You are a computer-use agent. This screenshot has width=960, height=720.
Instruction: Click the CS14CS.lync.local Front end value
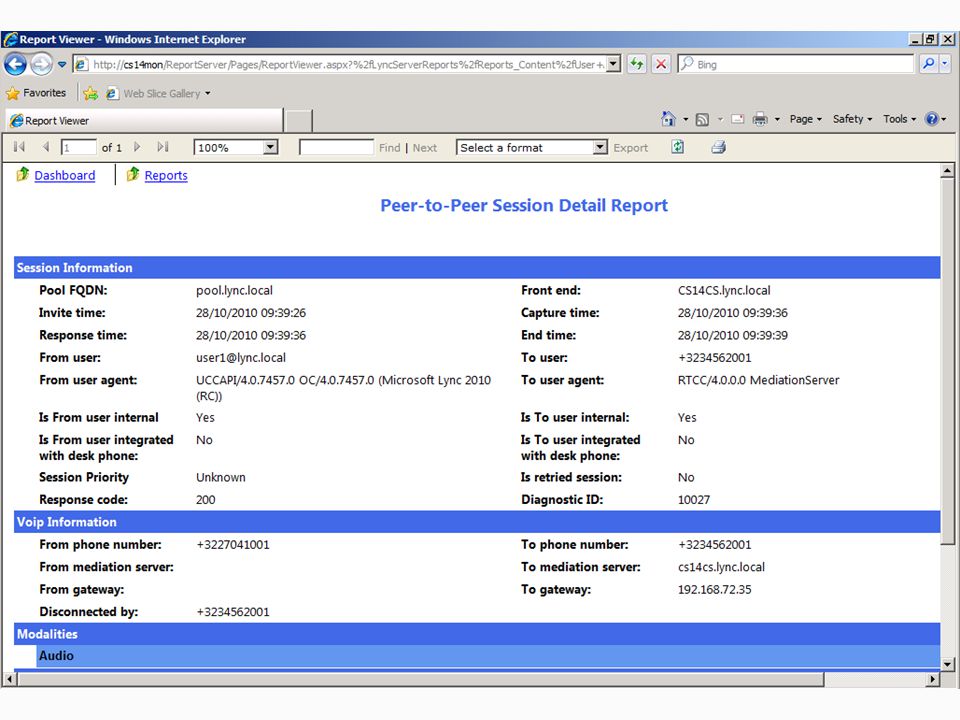(724, 290)
